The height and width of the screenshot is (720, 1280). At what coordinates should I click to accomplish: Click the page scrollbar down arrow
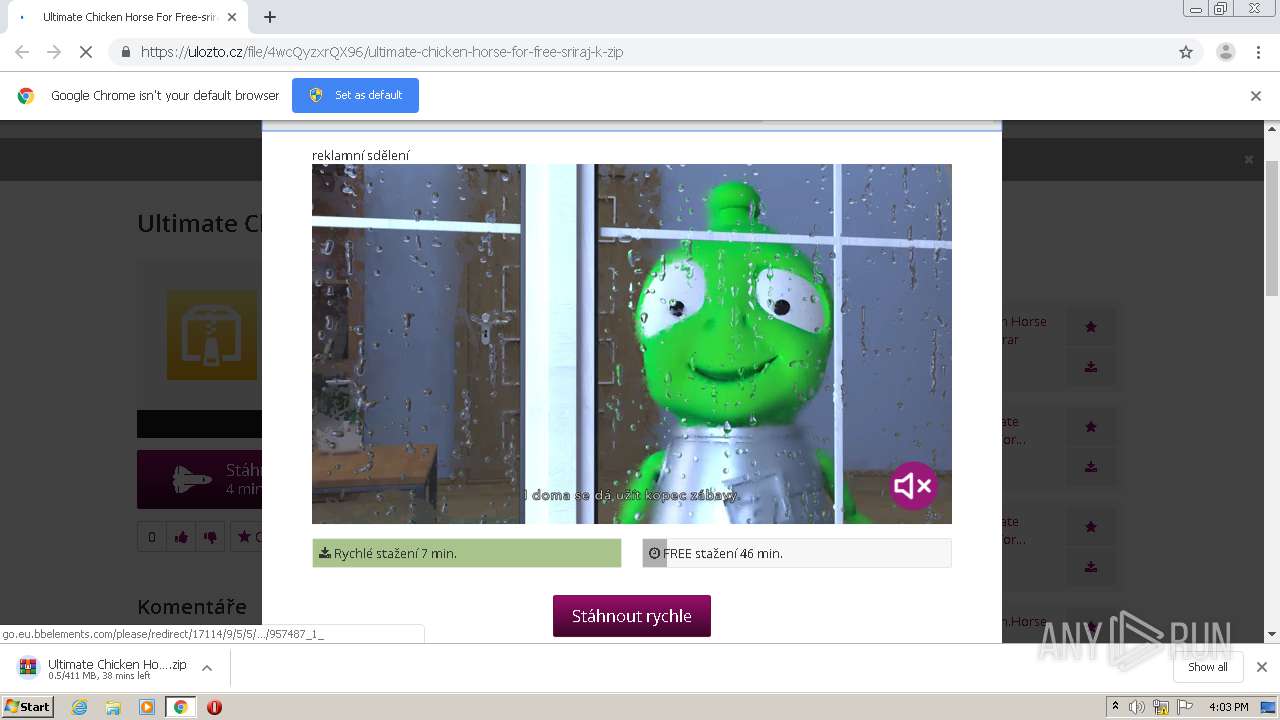(x=1272, y=634)
